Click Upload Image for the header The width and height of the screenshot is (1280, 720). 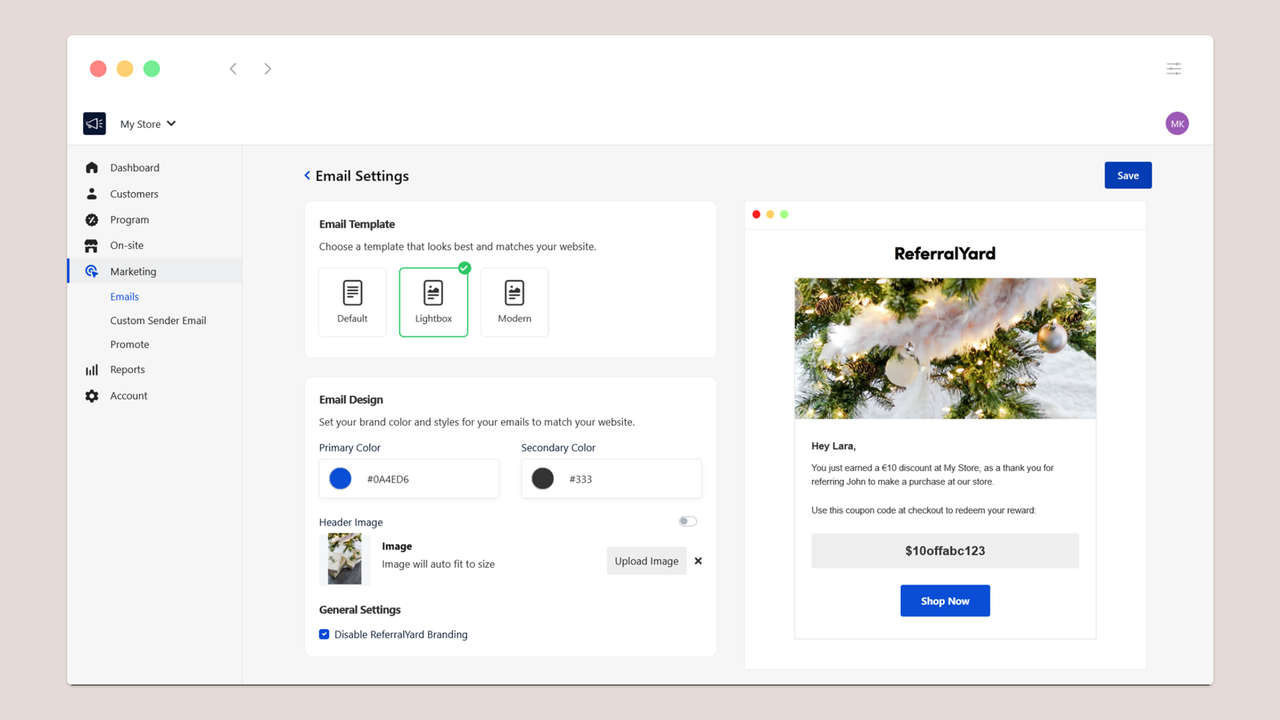pyautogui.click(x=646, y=561)
